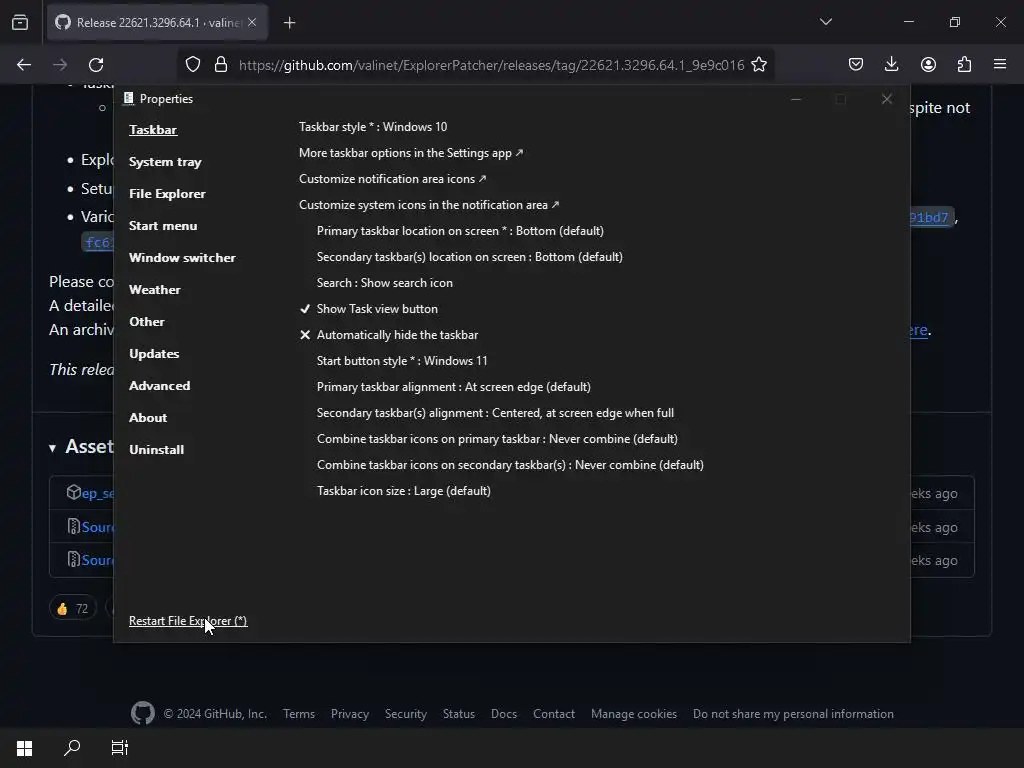Switch to the Updates section
The image size is (1024, 768).
[x=154, y=354]
